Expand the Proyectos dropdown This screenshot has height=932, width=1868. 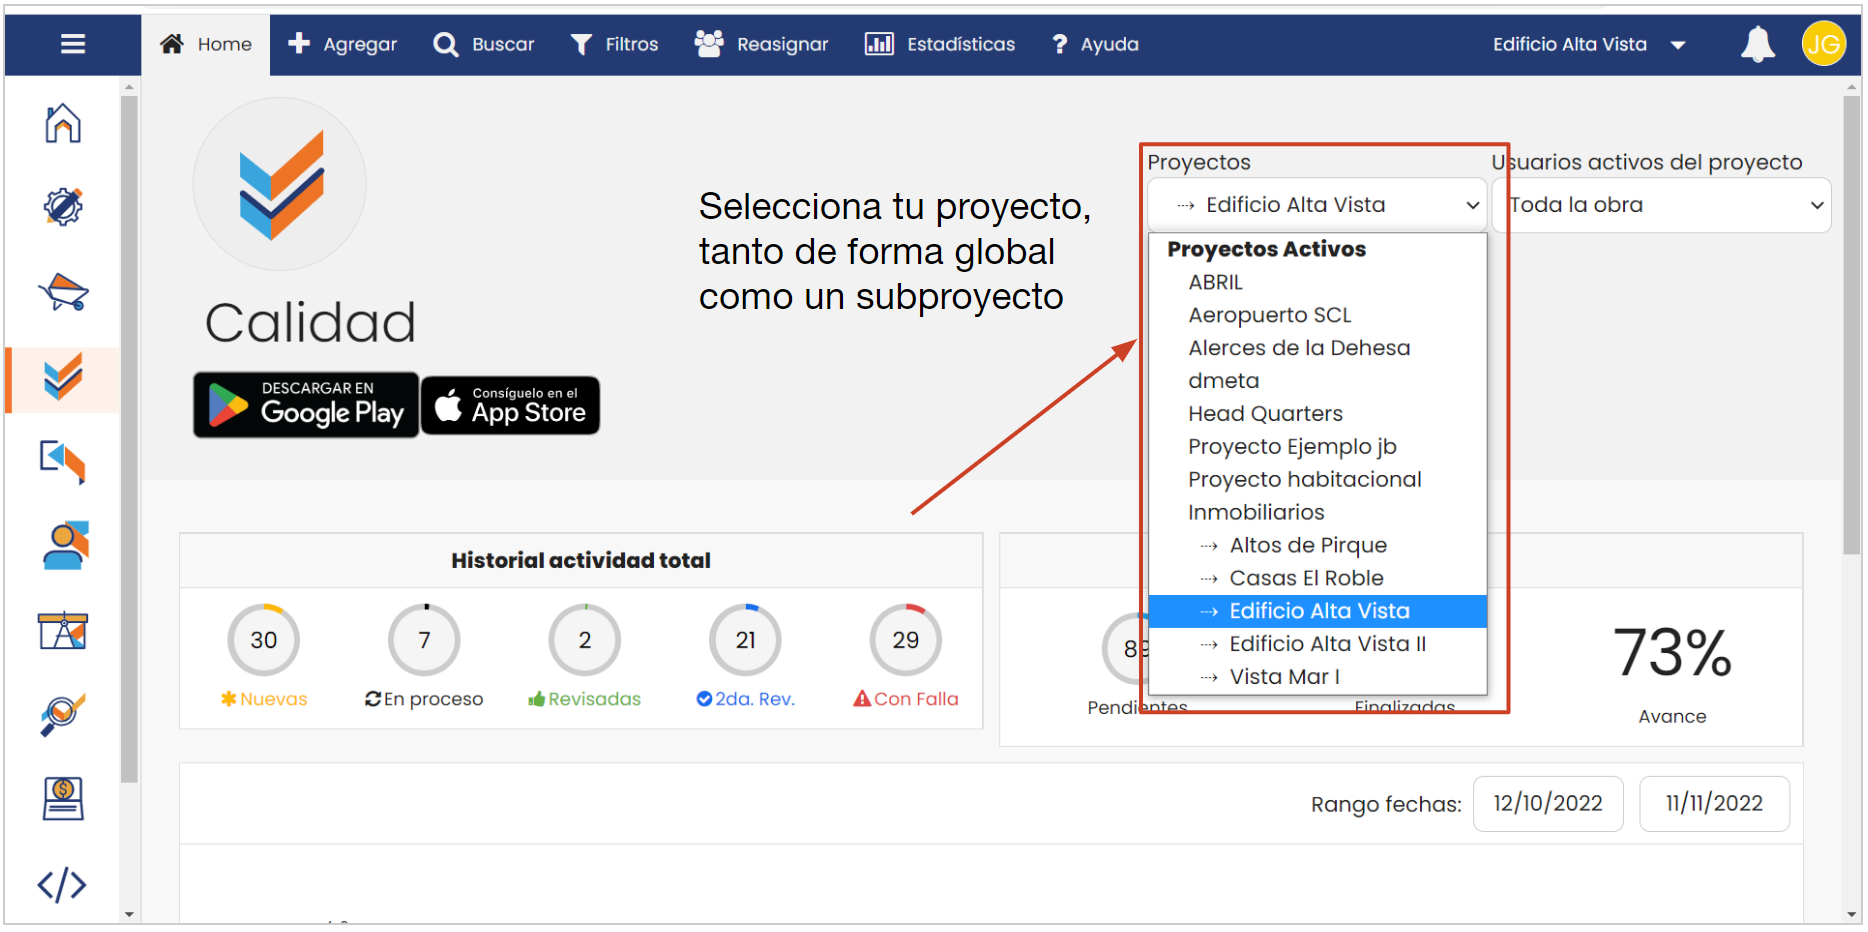pos(1316,205)
